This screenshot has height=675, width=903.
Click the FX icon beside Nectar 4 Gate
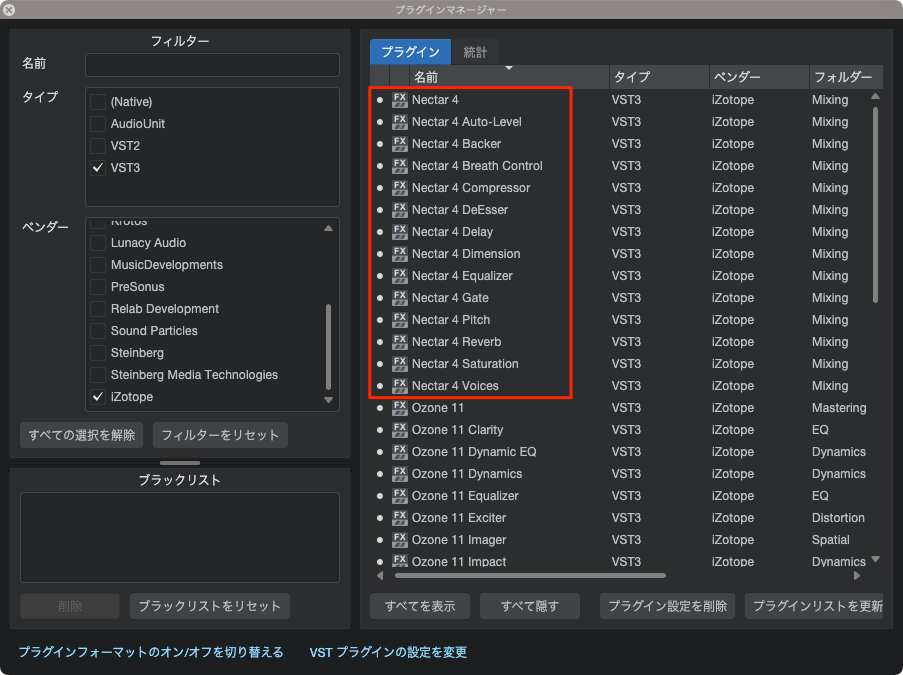coord(400,298)
